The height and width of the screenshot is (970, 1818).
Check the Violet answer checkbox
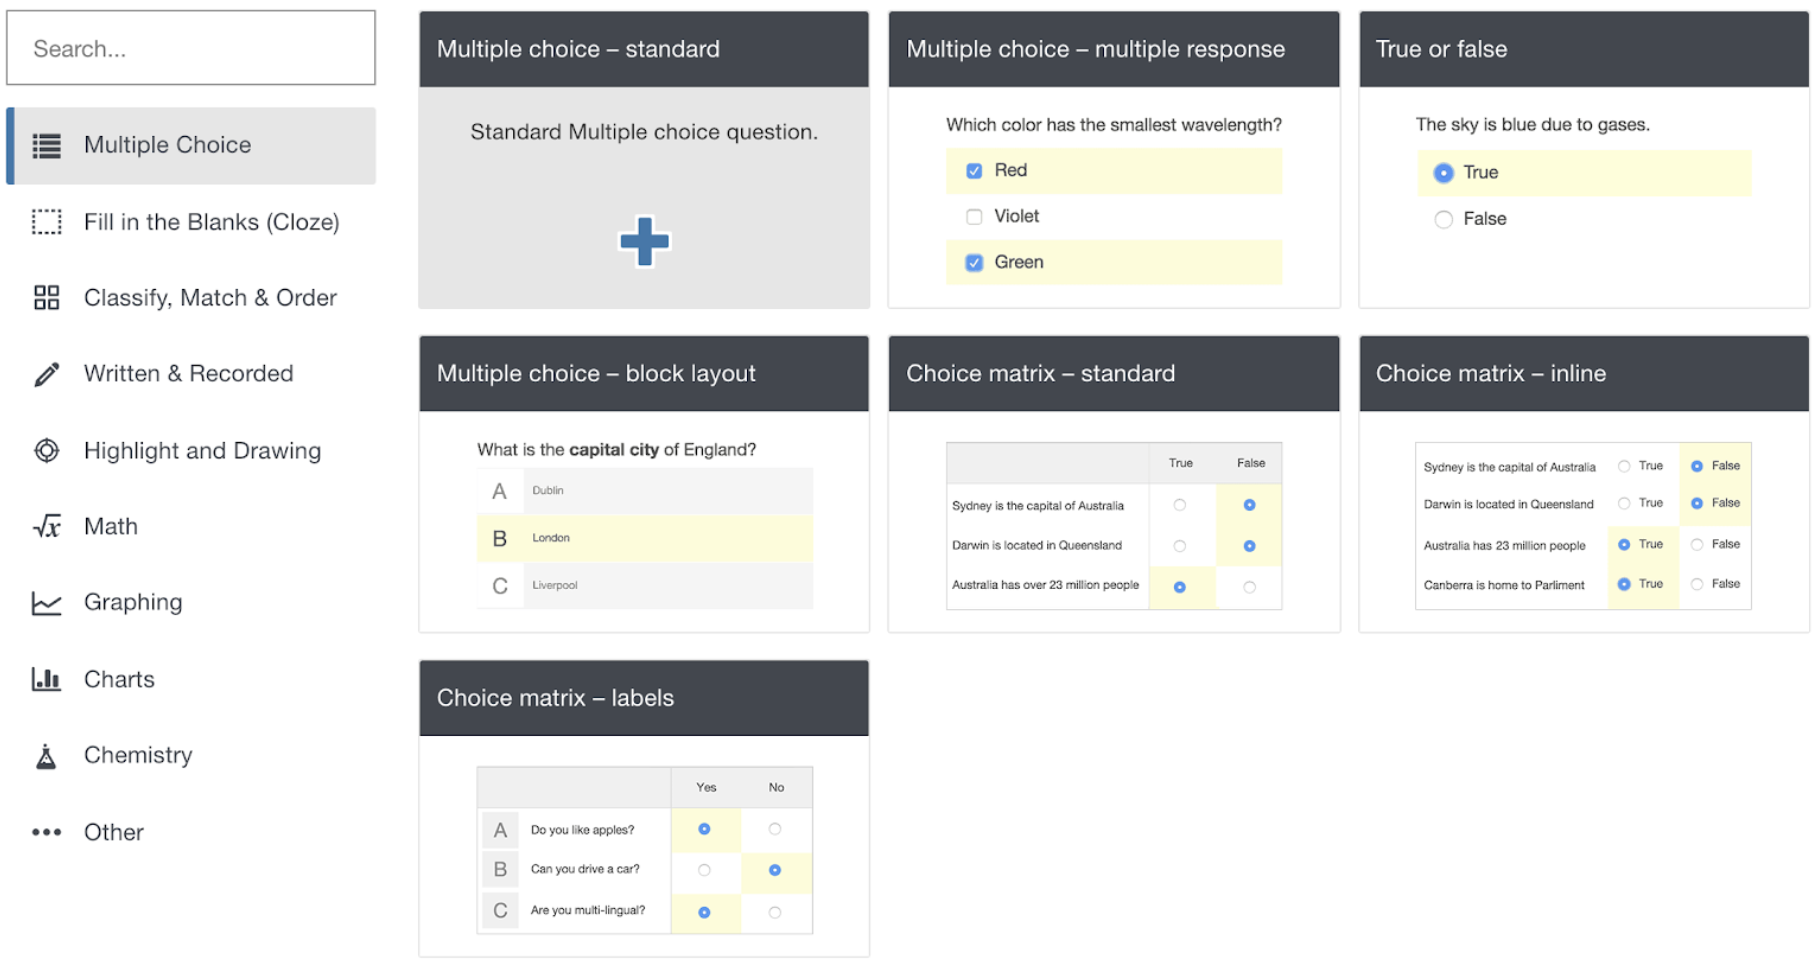coord(974,217)
